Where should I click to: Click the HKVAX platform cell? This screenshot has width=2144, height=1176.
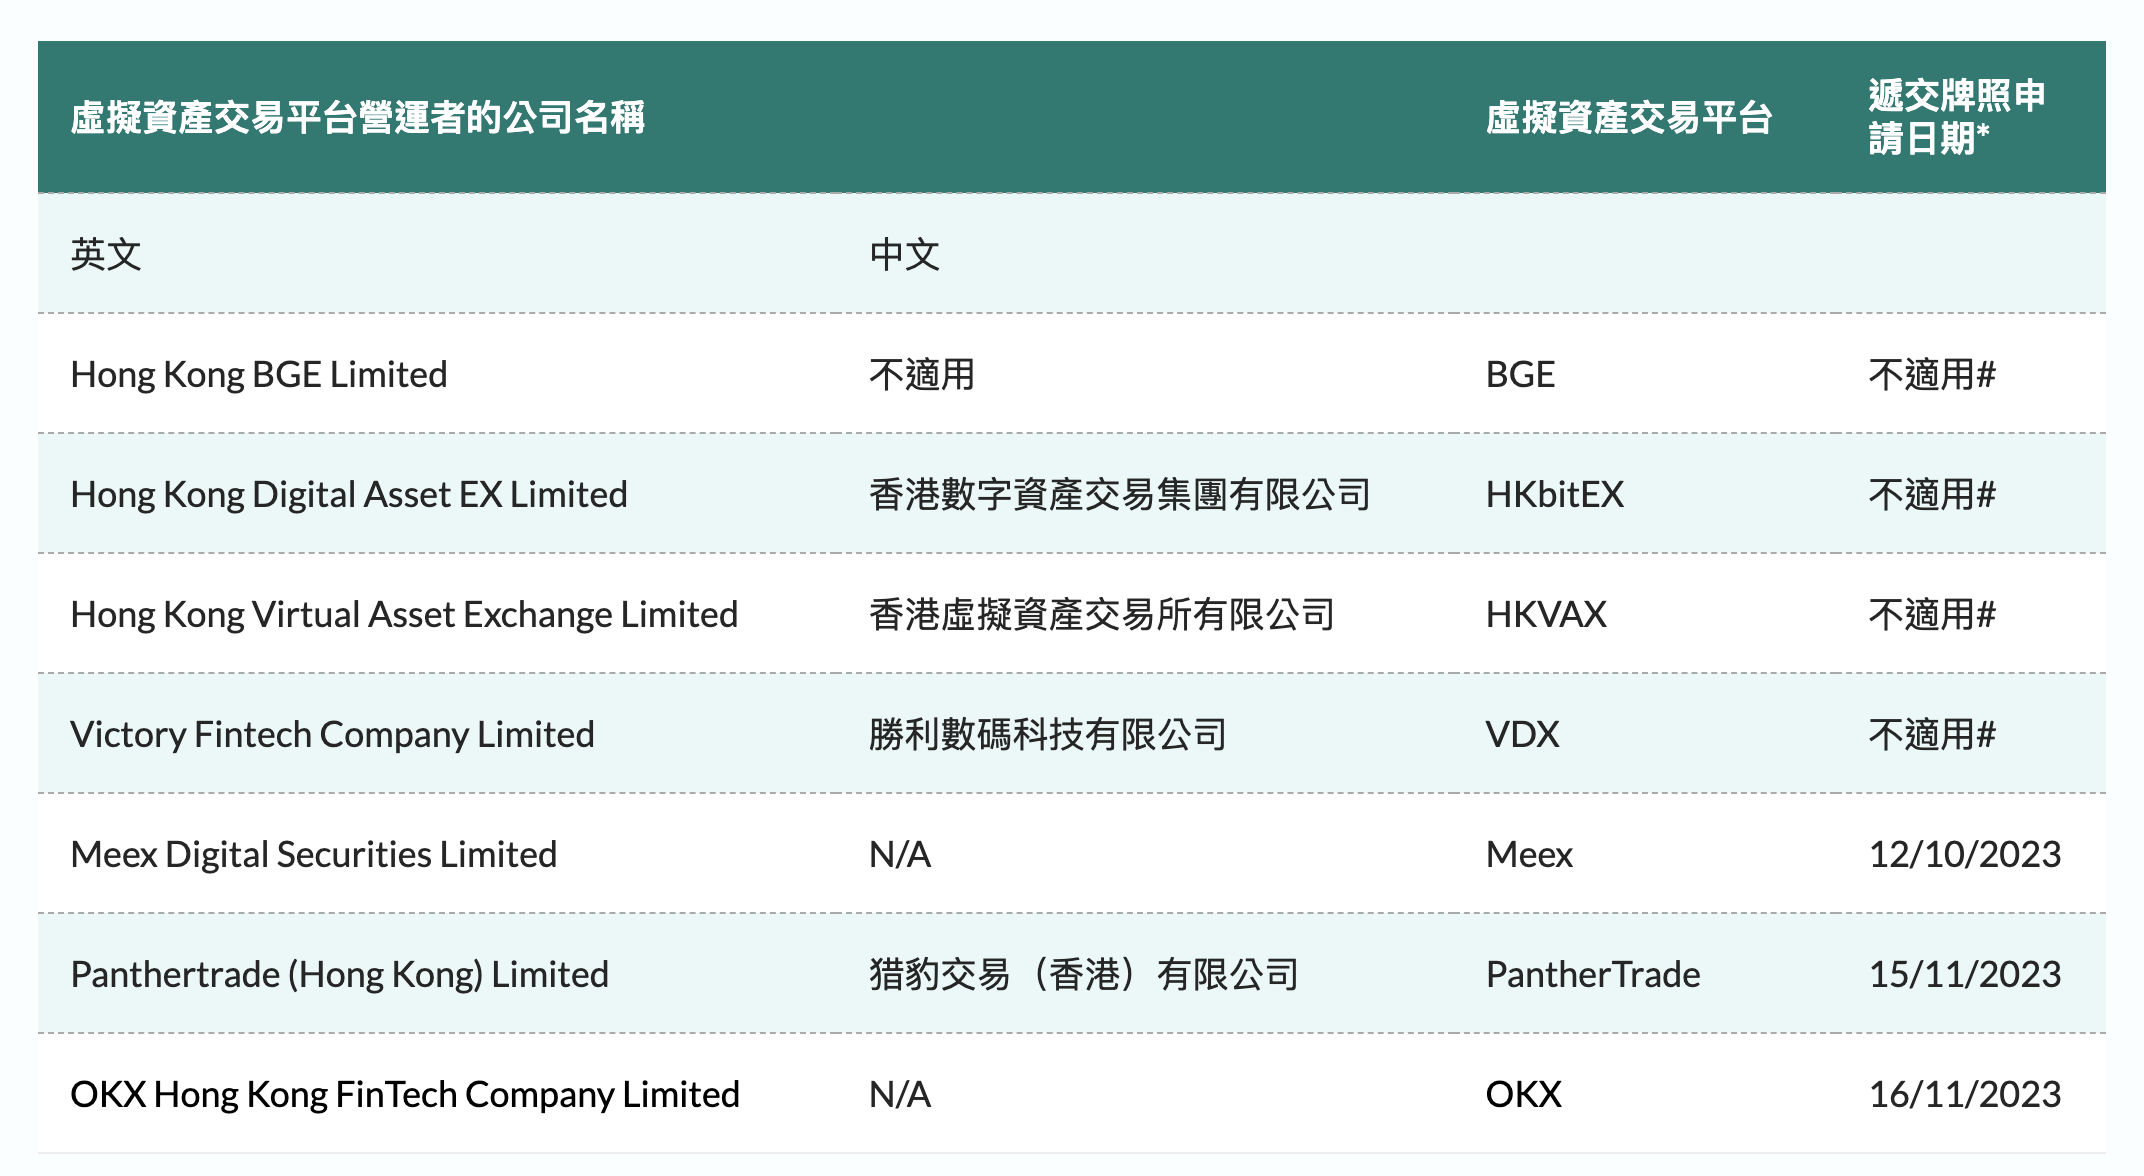[x=1546, y=615]
